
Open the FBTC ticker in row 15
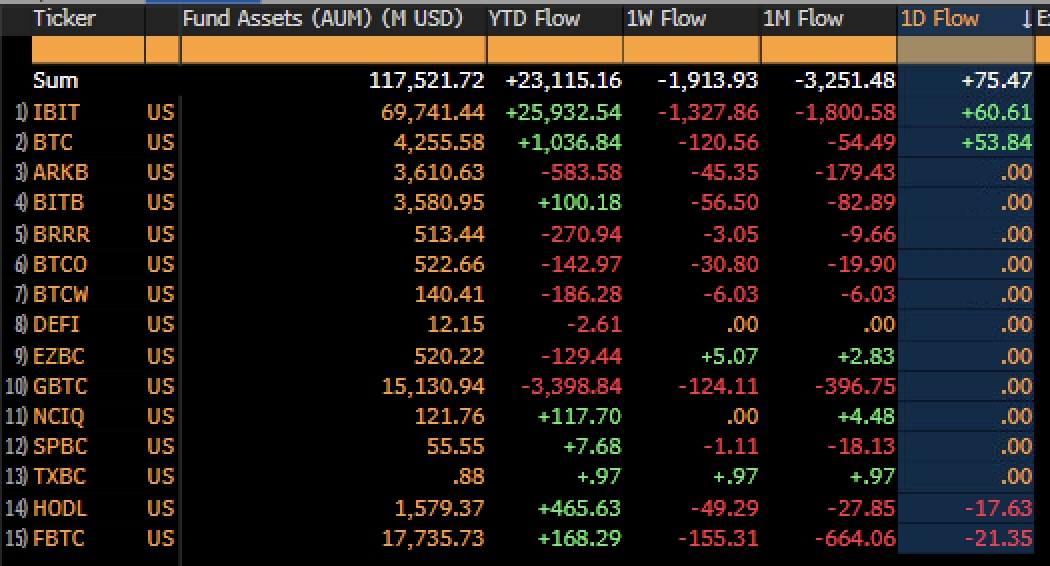pyautogui.click(x=59, y=539)
